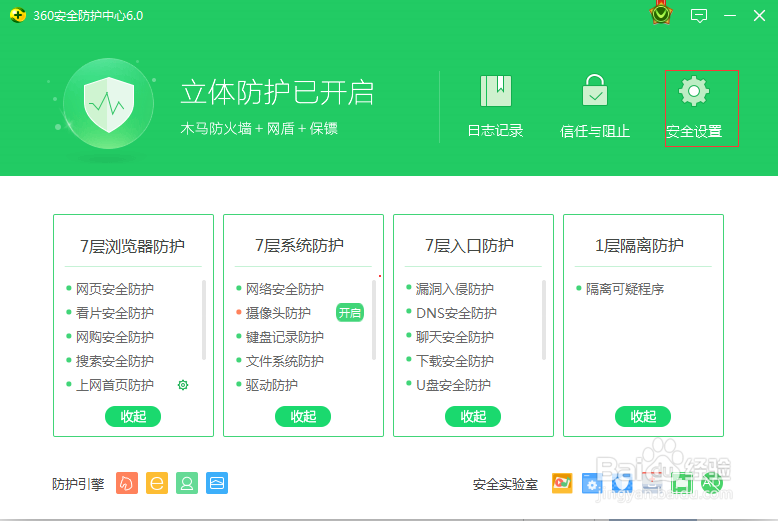This screenshot has height=521, width=778.
Task: Click the 360 logo in title bar
Action: pos(18,15)
